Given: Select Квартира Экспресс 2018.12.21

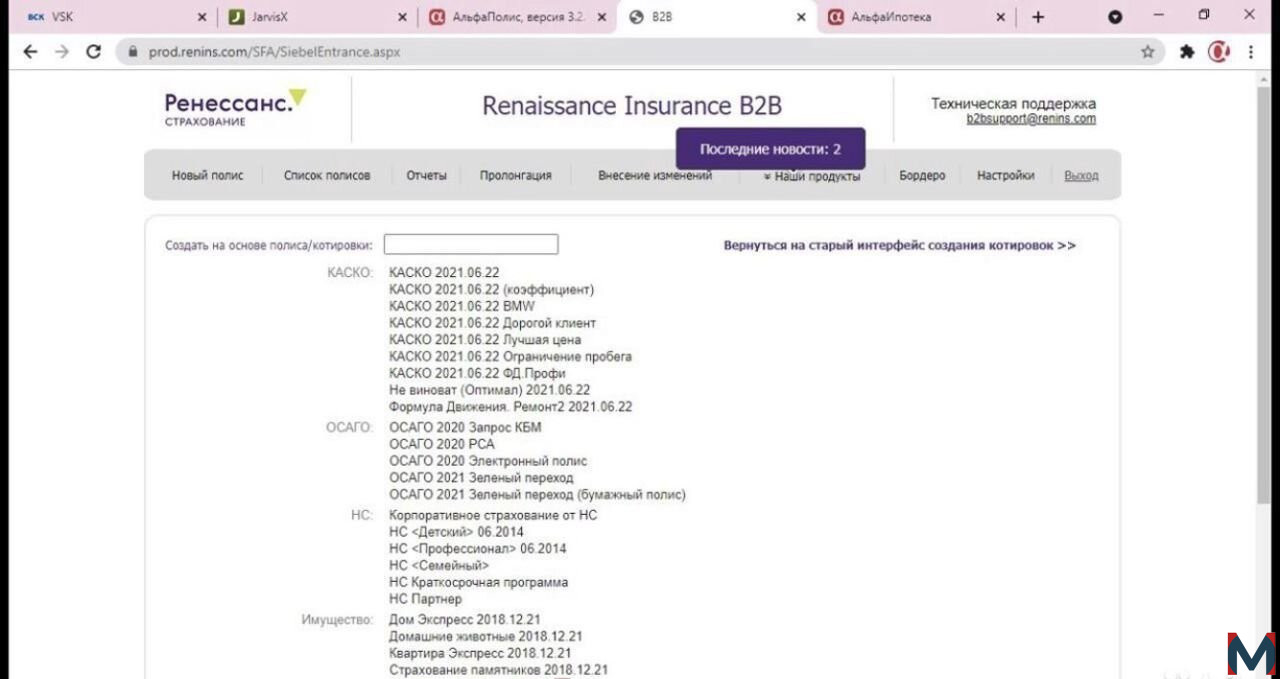Looking at the screenshot, I should 479,653.
